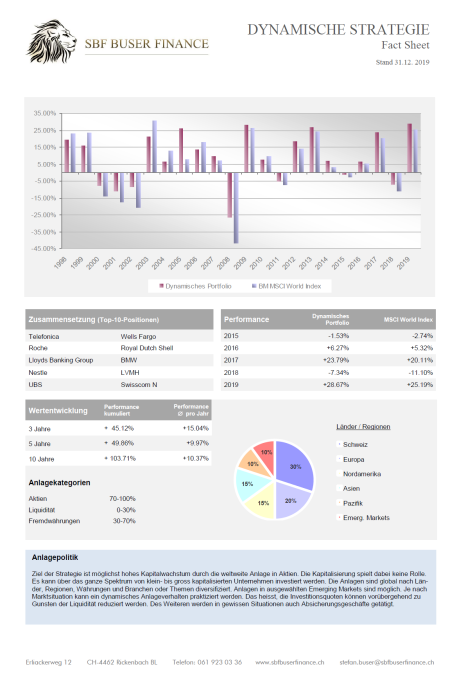Click the Dynamisches Portfolio legend color marker
The width and height of the screenshot is (466, 686).
[161, 286]
